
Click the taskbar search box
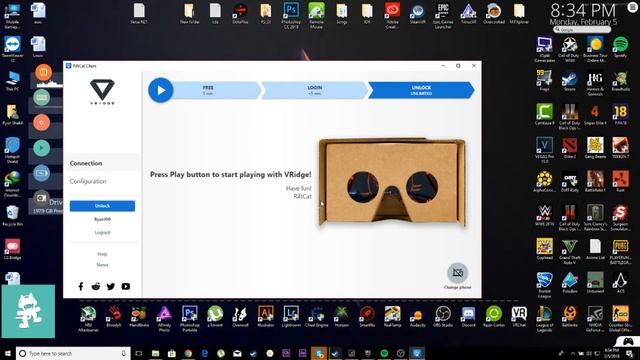[x=73, y=353]
